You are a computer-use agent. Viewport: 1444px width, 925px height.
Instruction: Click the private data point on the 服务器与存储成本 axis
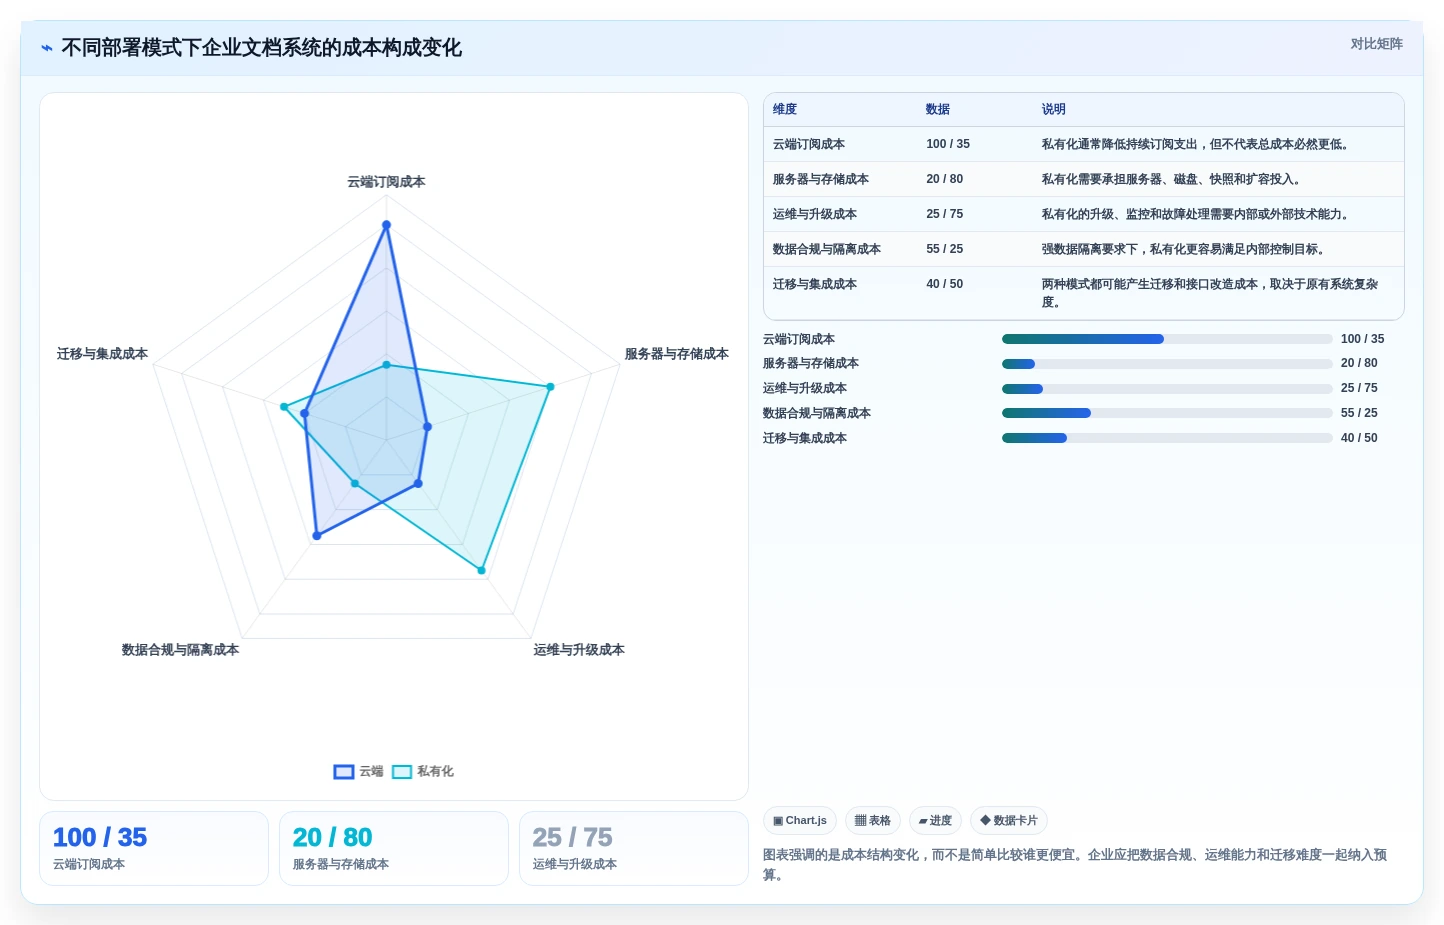[x=550, y=387]
